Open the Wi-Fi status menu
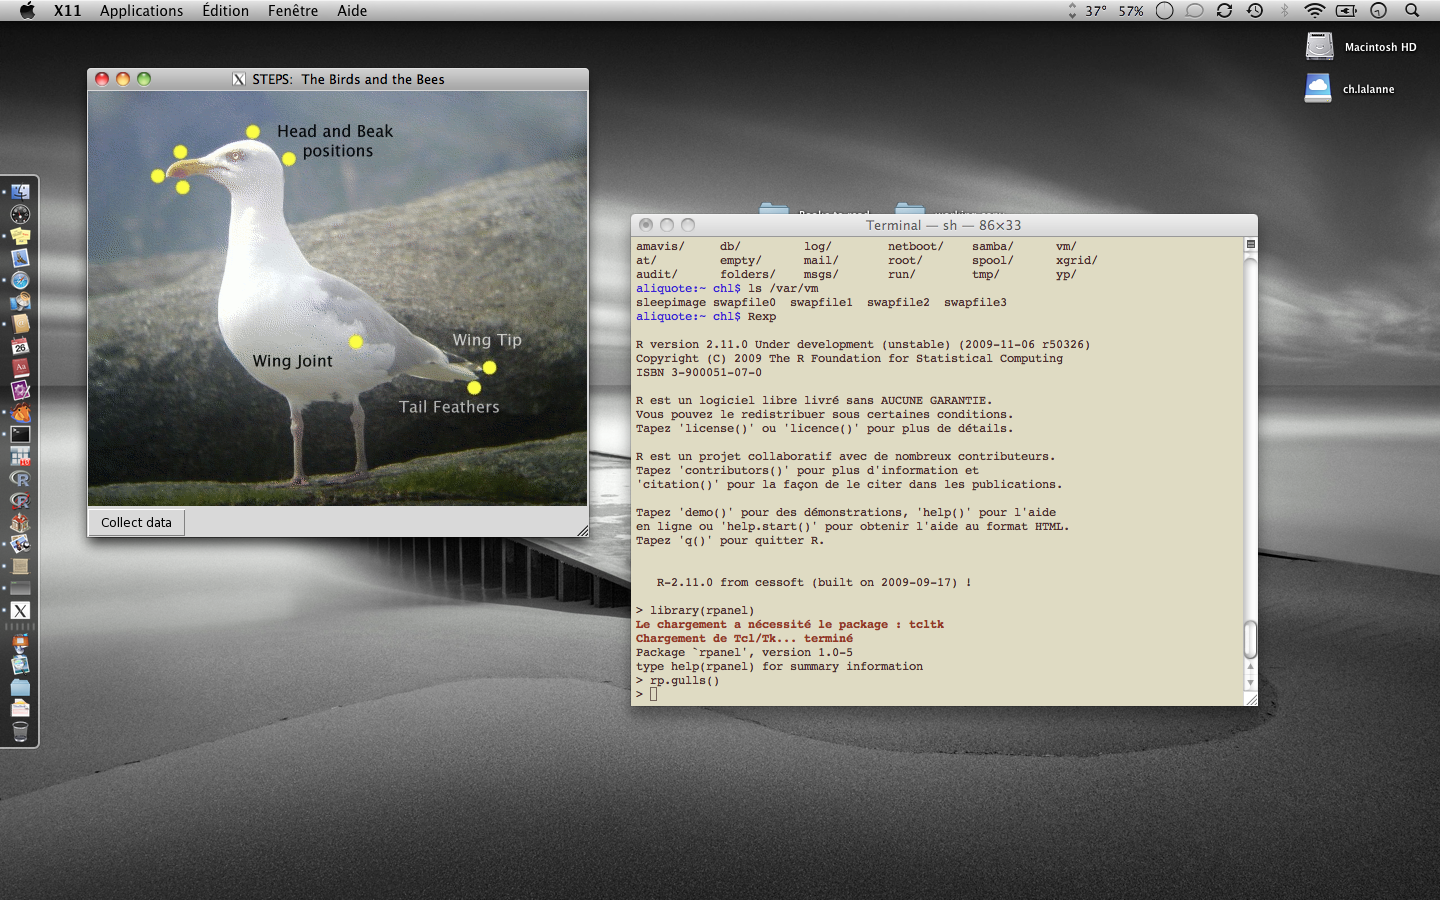Image resolution: width=1440 pixels, height=900 pixels. [1315, 11]
